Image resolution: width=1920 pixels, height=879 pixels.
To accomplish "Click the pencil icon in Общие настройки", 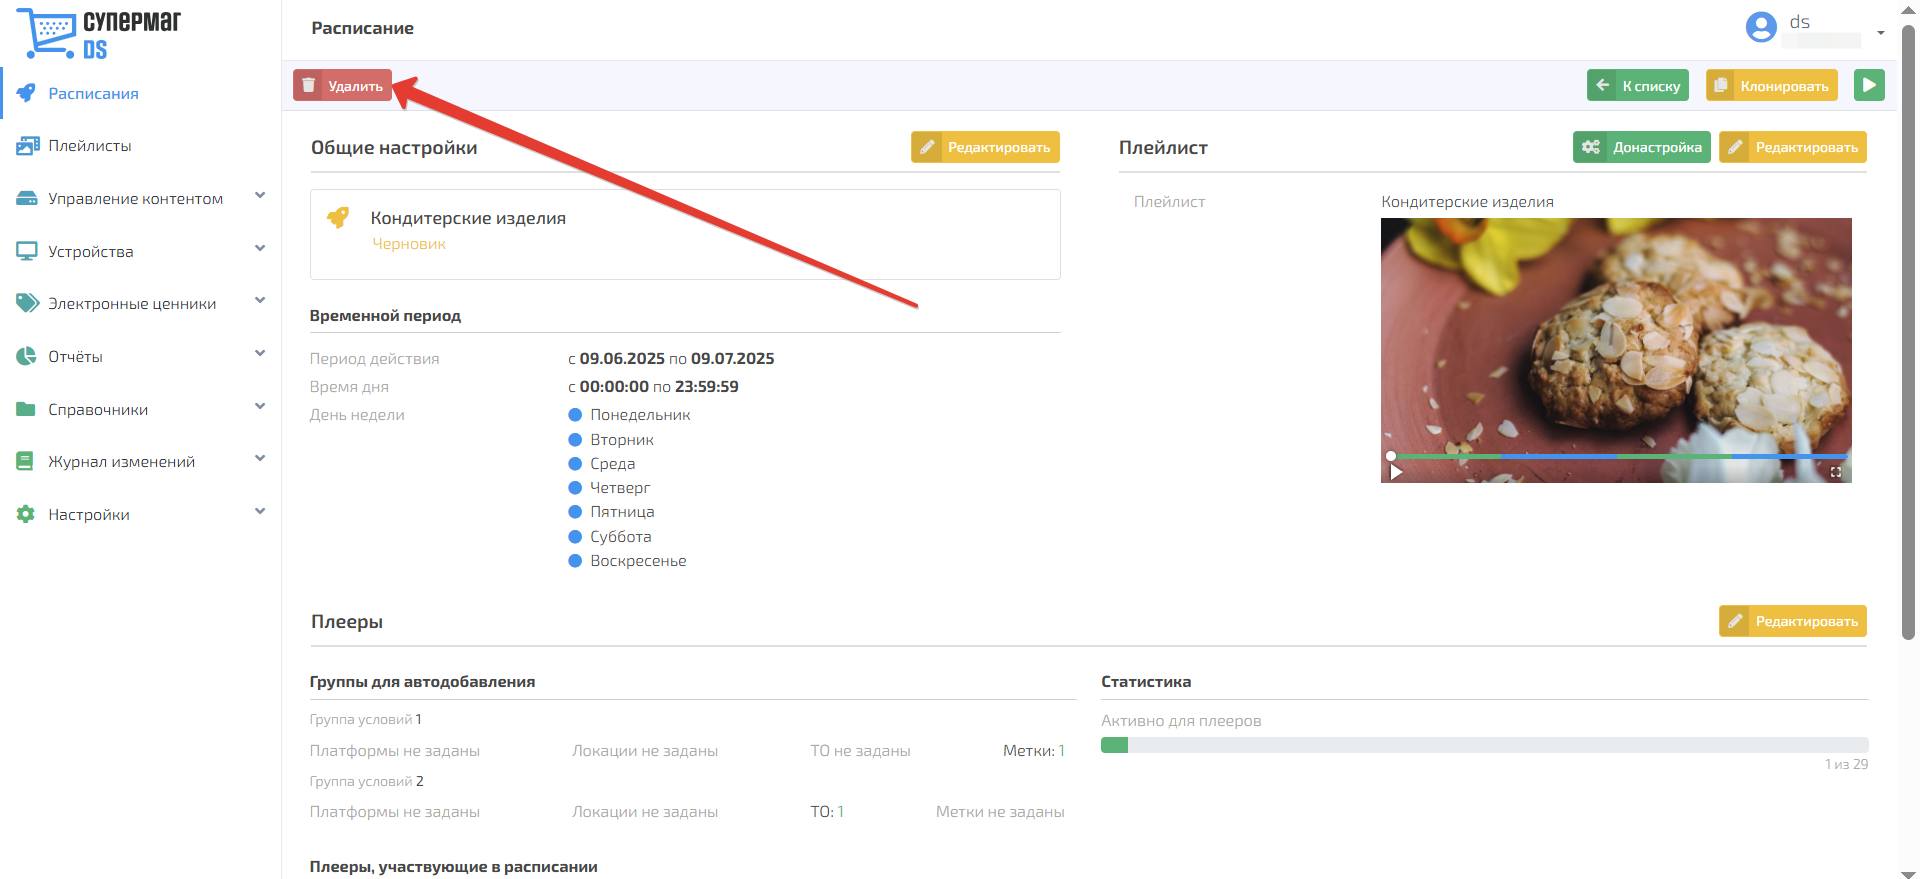I will click(927, 147).
